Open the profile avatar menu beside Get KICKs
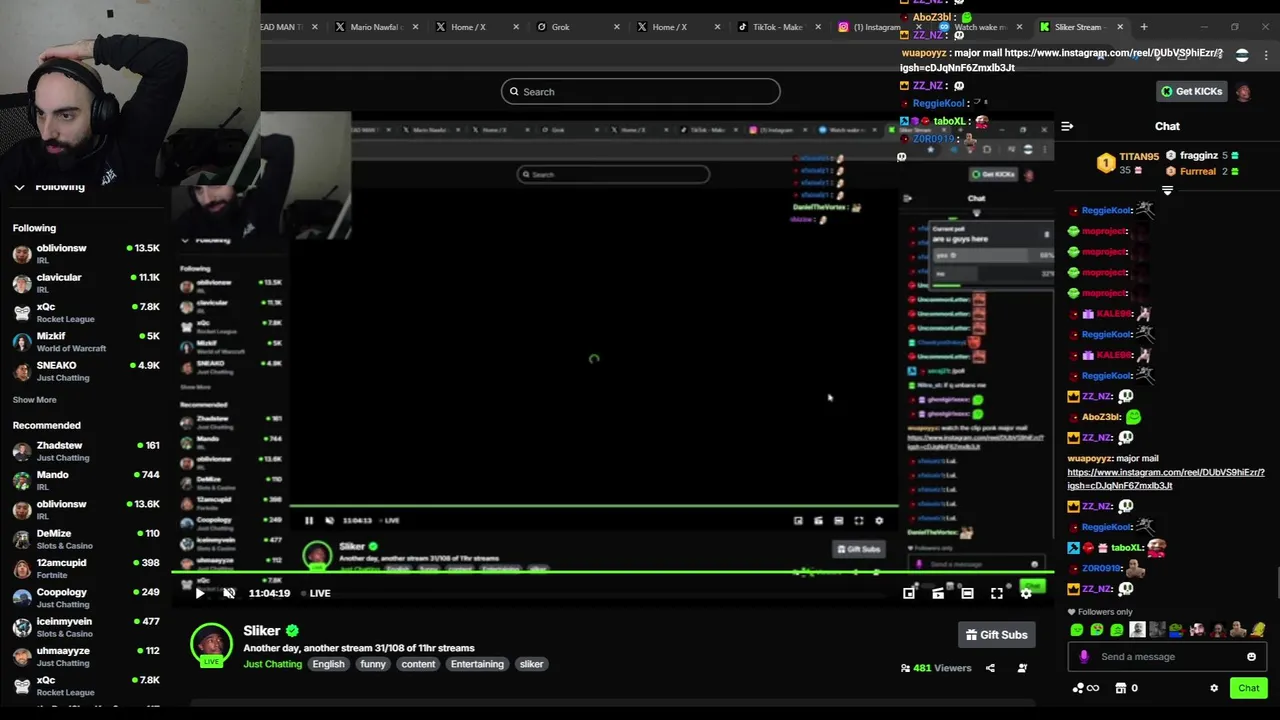 [1243, 92]
